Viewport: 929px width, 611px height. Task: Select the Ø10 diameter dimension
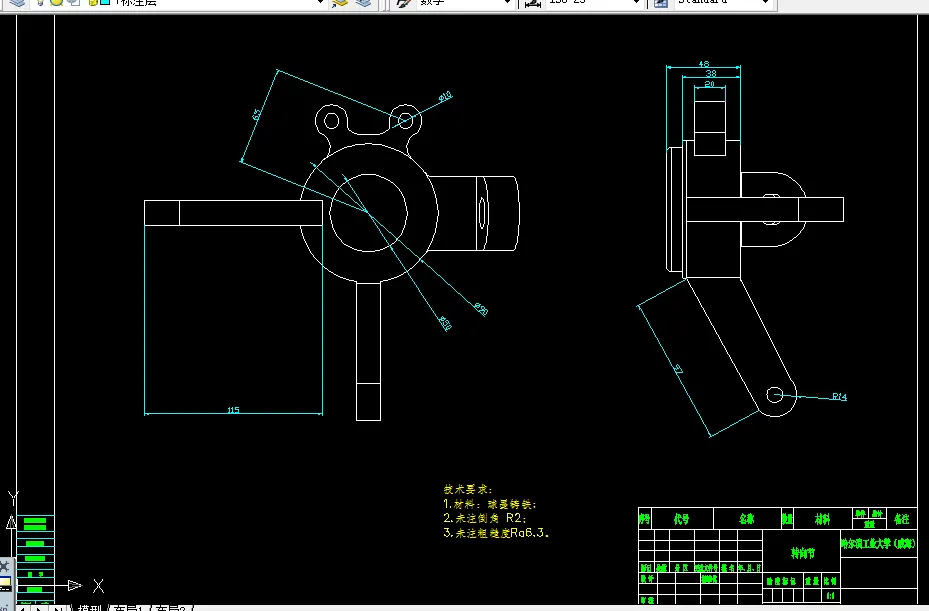[445, 96]
